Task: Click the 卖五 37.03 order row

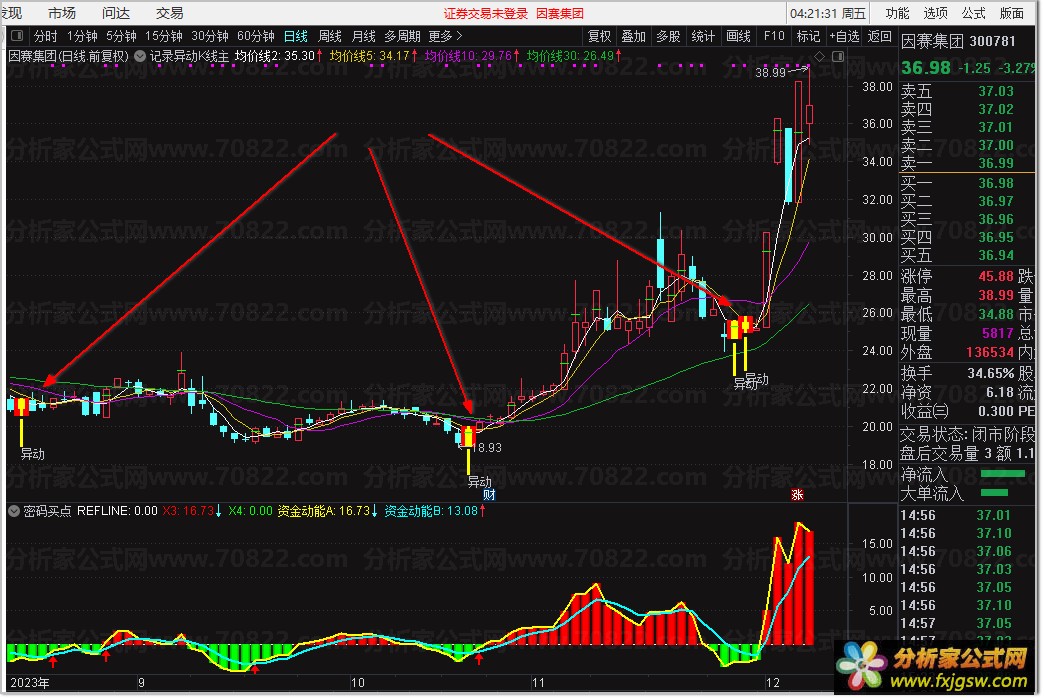Action: [967, 91]
